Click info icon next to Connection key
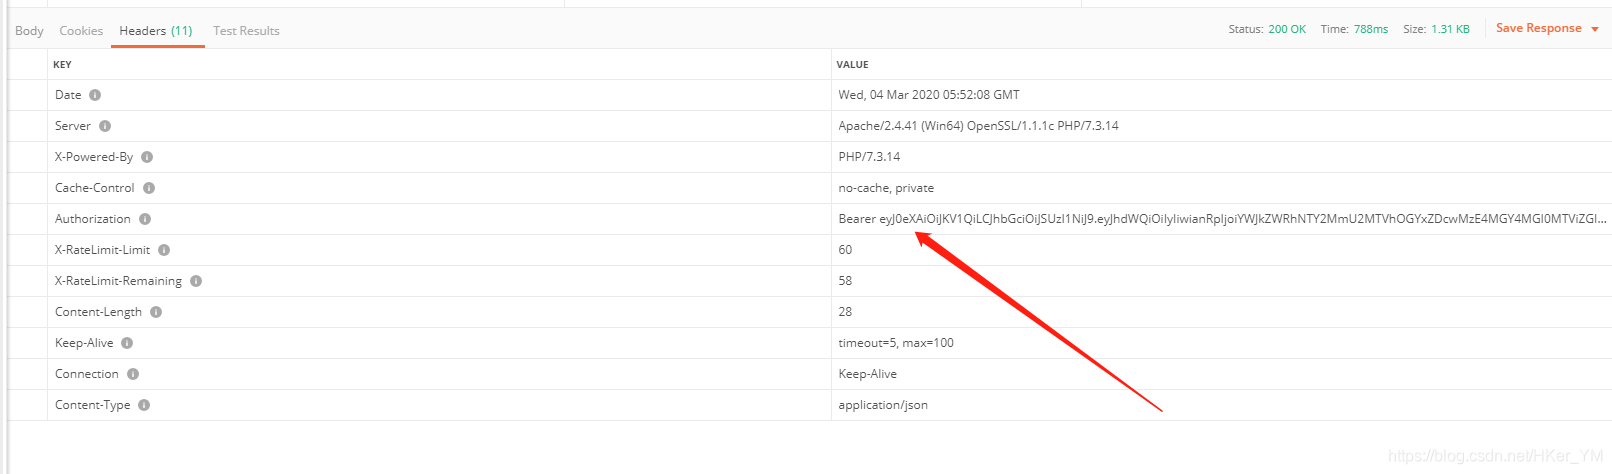This screenshot has width=1612, height=474. point(133,374)
